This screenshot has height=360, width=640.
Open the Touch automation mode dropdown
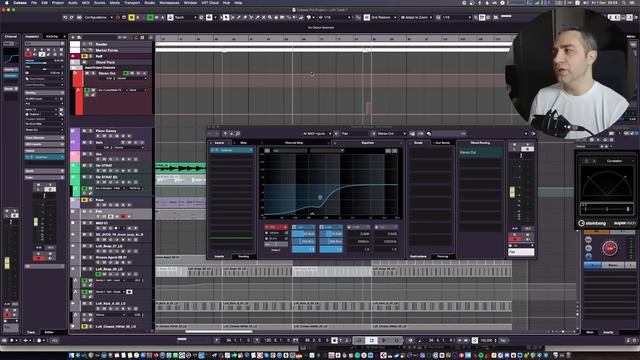pyautogui.click(x=185, y=18)
